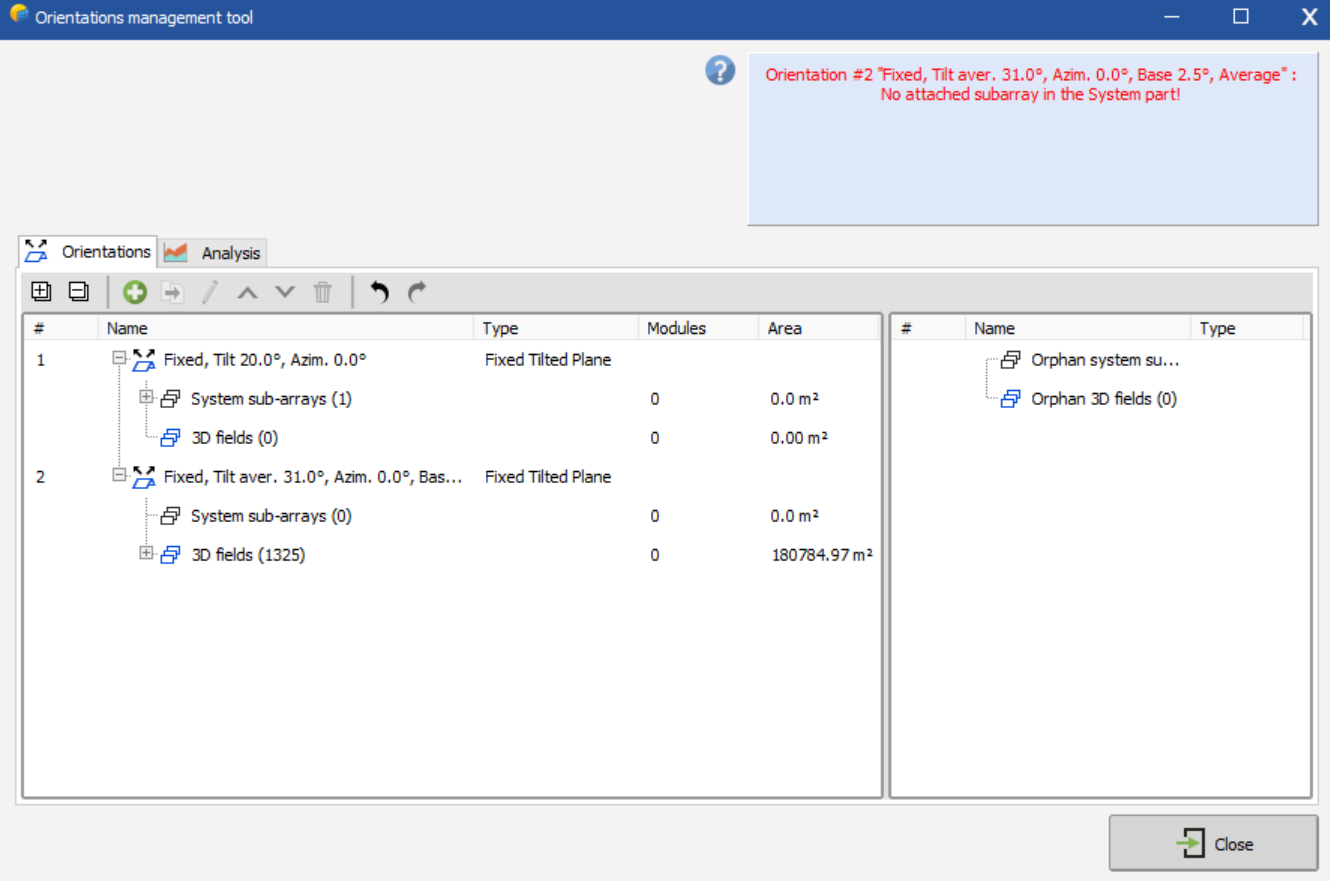Screen dimensions: 1330x881
Task: Click orientation icon of Tilt aver. 31.0° row
Action: [x=145, y=477]
